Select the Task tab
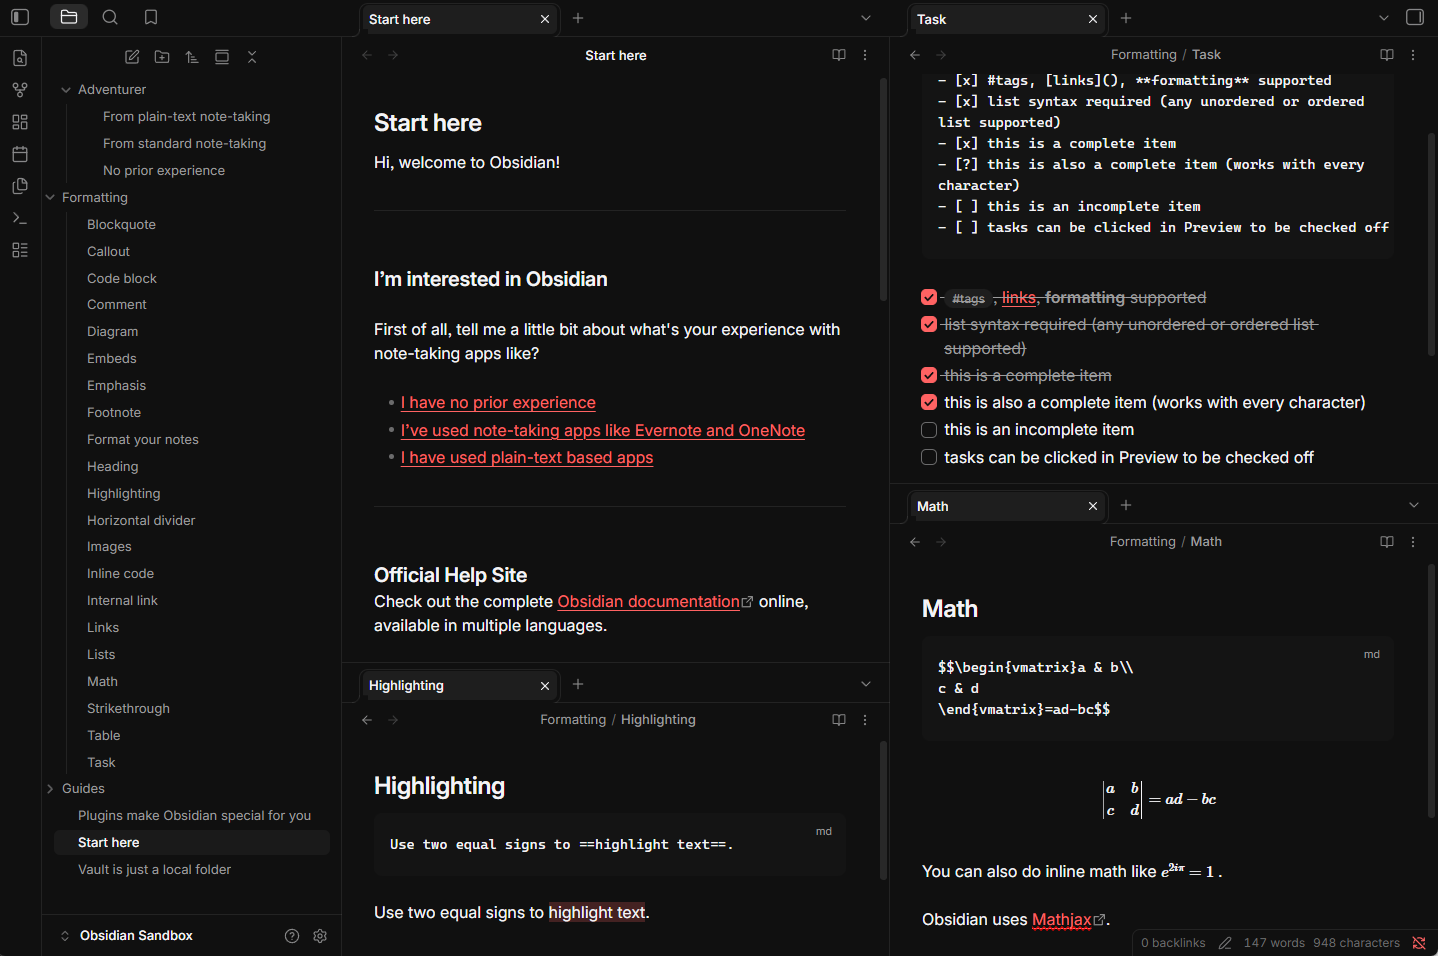Image resolution: width=1438 pixels, height=956 pixels. (x=1008, y=19)
